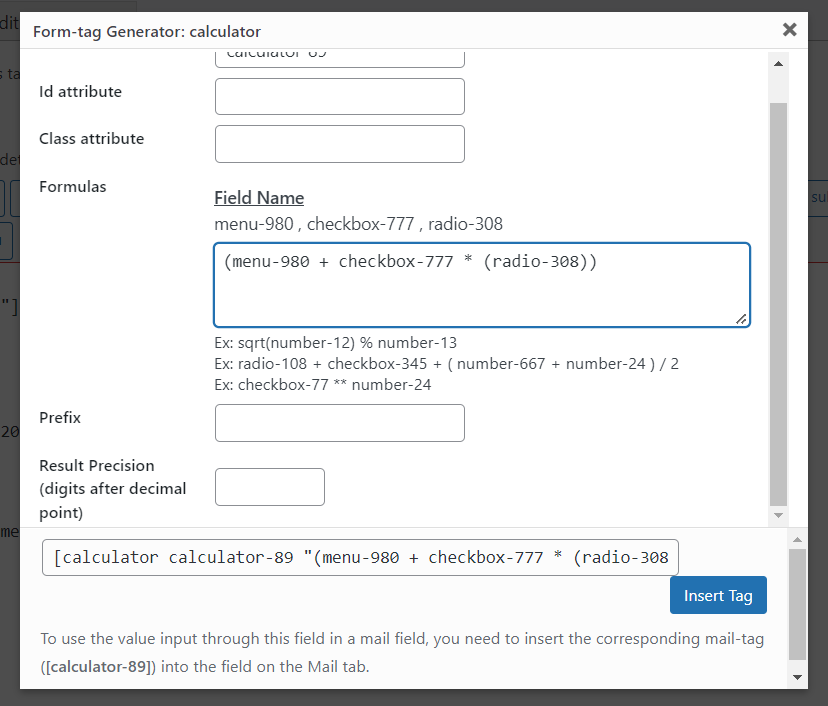Click the 'Ex: sqrt(number-12) % number-13' example
Viewport: 828px width, 706px height.
[335, 343]
